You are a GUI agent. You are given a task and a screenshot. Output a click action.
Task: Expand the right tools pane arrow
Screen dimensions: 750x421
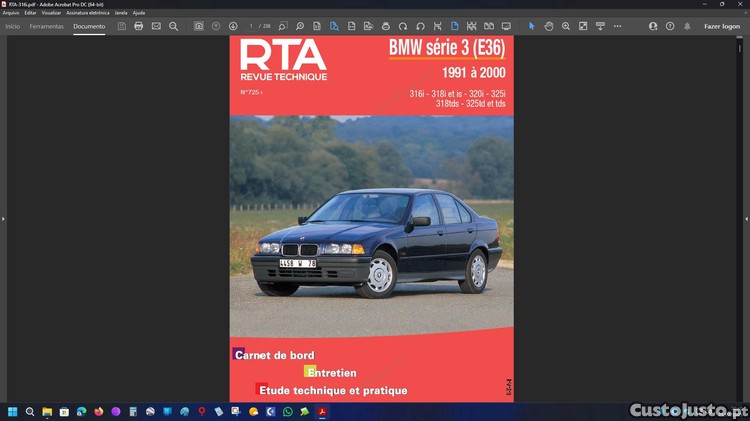pos(746,218)
